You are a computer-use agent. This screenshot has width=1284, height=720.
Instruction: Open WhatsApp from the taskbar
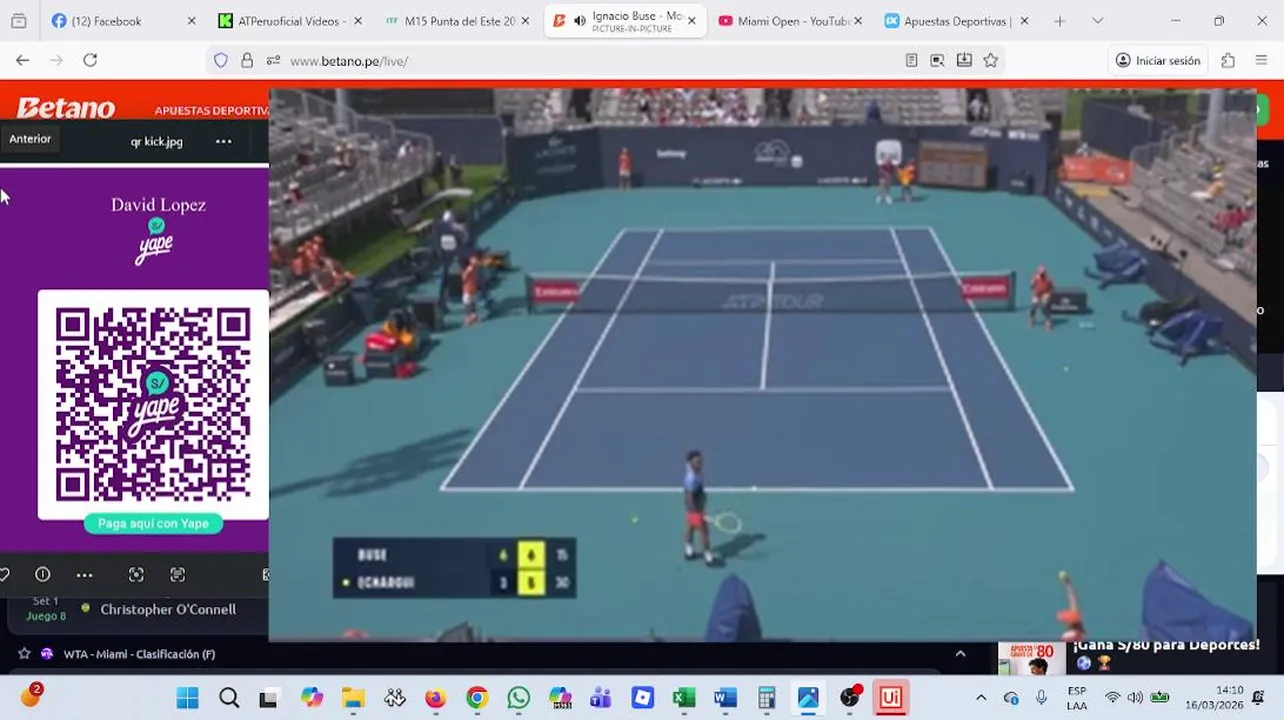[x=518, y=697]
